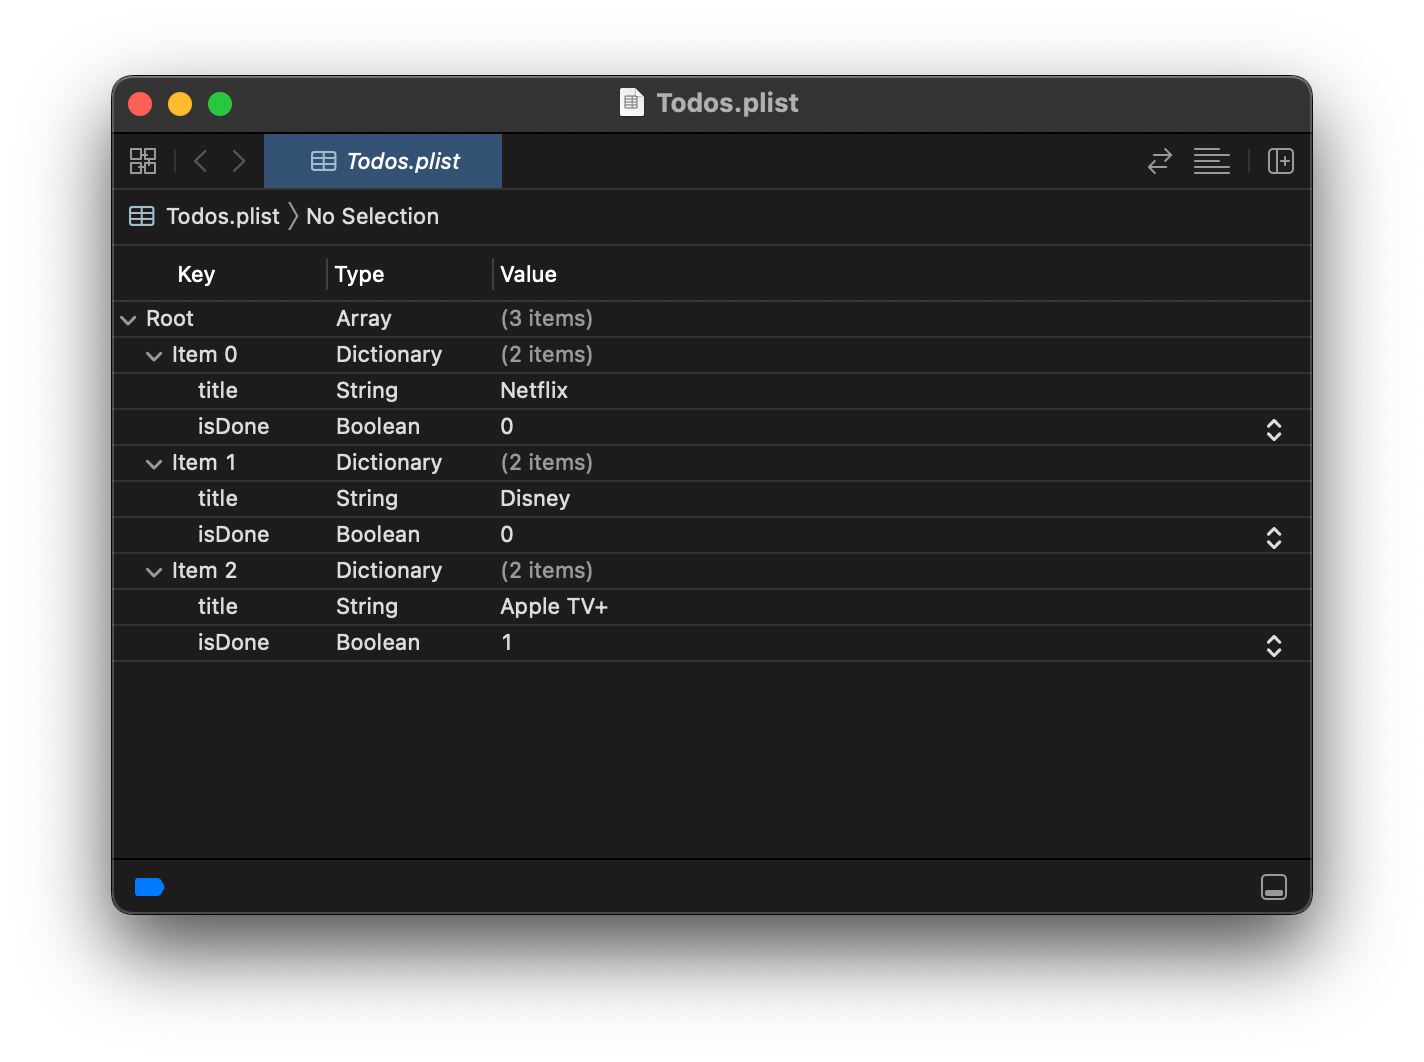Image resolution: width=1424 pixels, height=1062 pixels.
Task: Collapse the Item 1 dictionary
Action: coord(154,464)
